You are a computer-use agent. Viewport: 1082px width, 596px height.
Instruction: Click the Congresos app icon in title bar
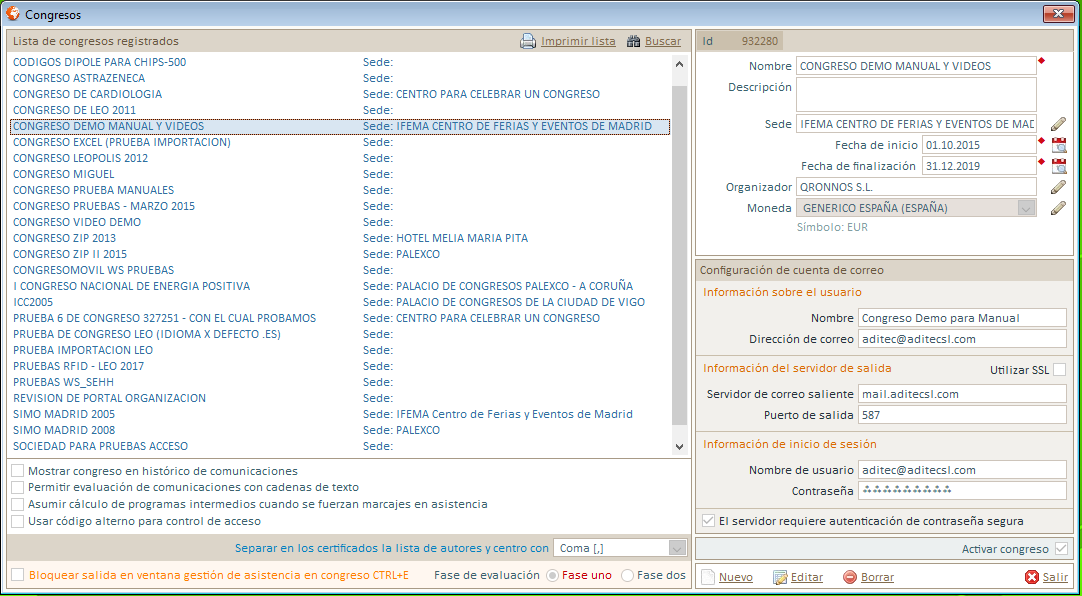(x=12, y=13)
